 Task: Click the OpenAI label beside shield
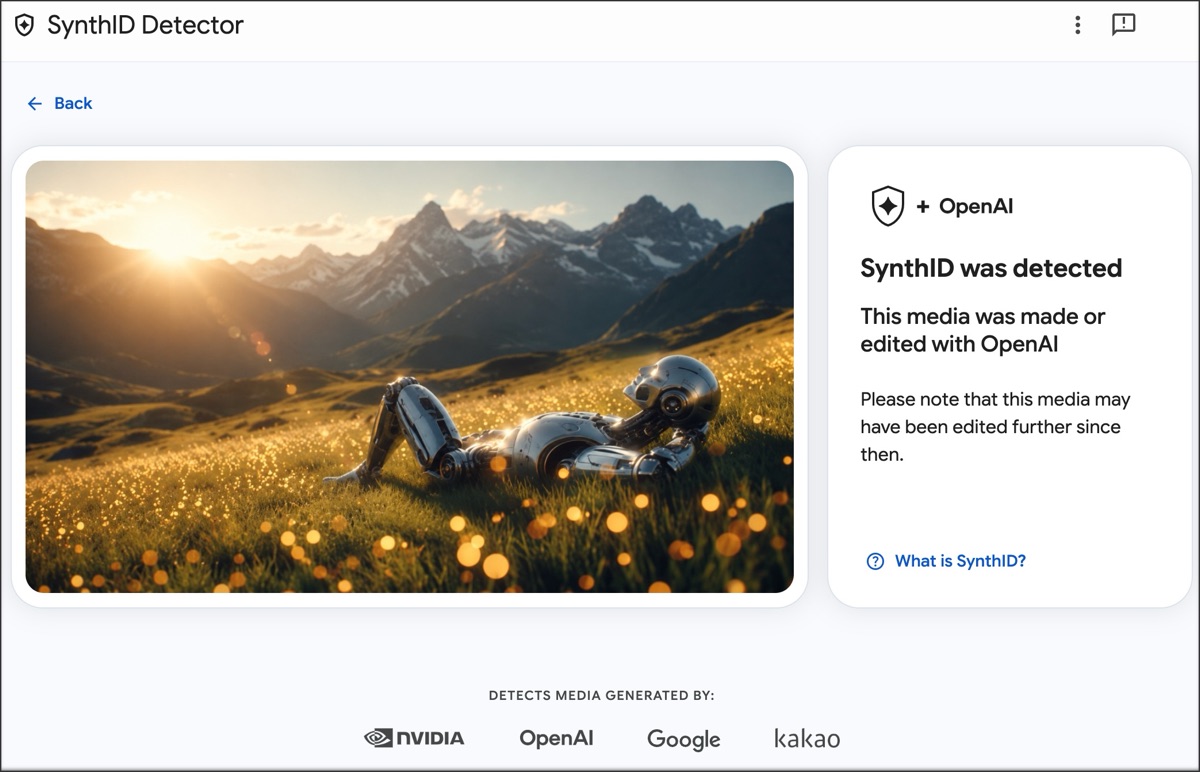click(976, 207)
